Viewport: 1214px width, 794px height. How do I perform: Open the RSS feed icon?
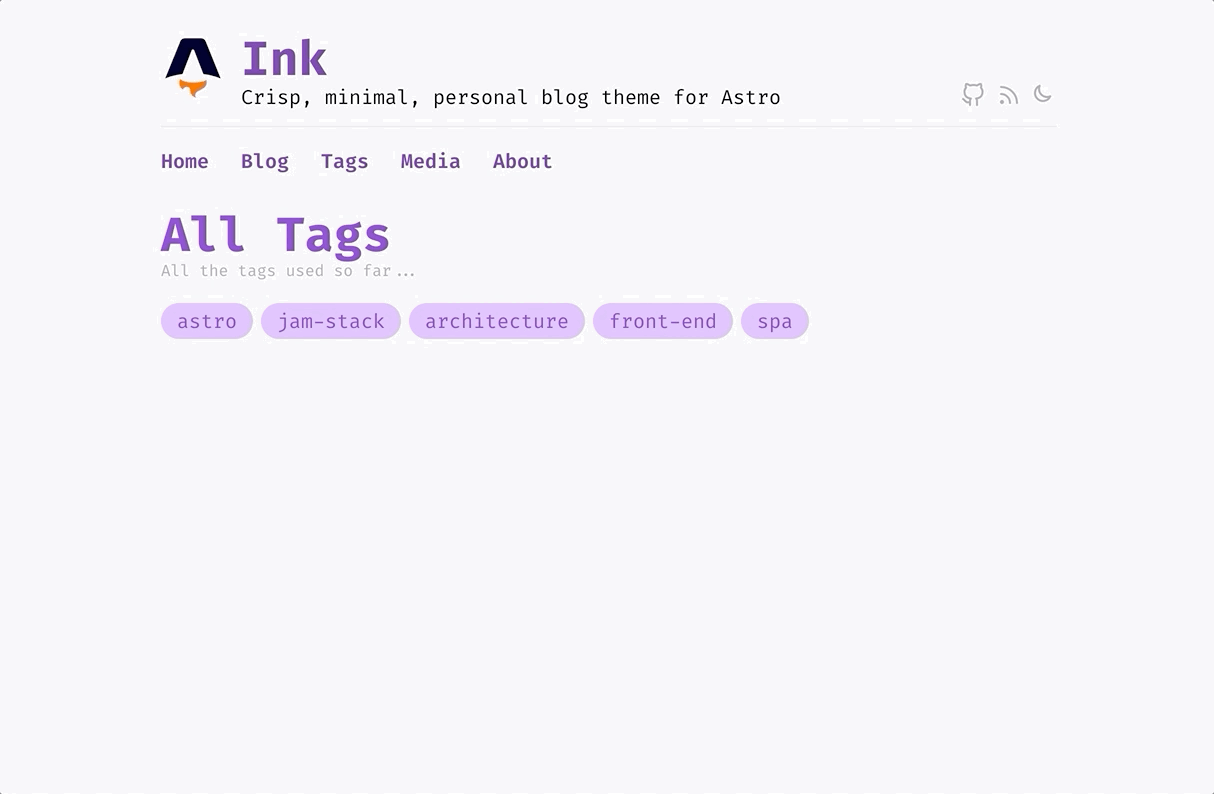coord(1008,95)
